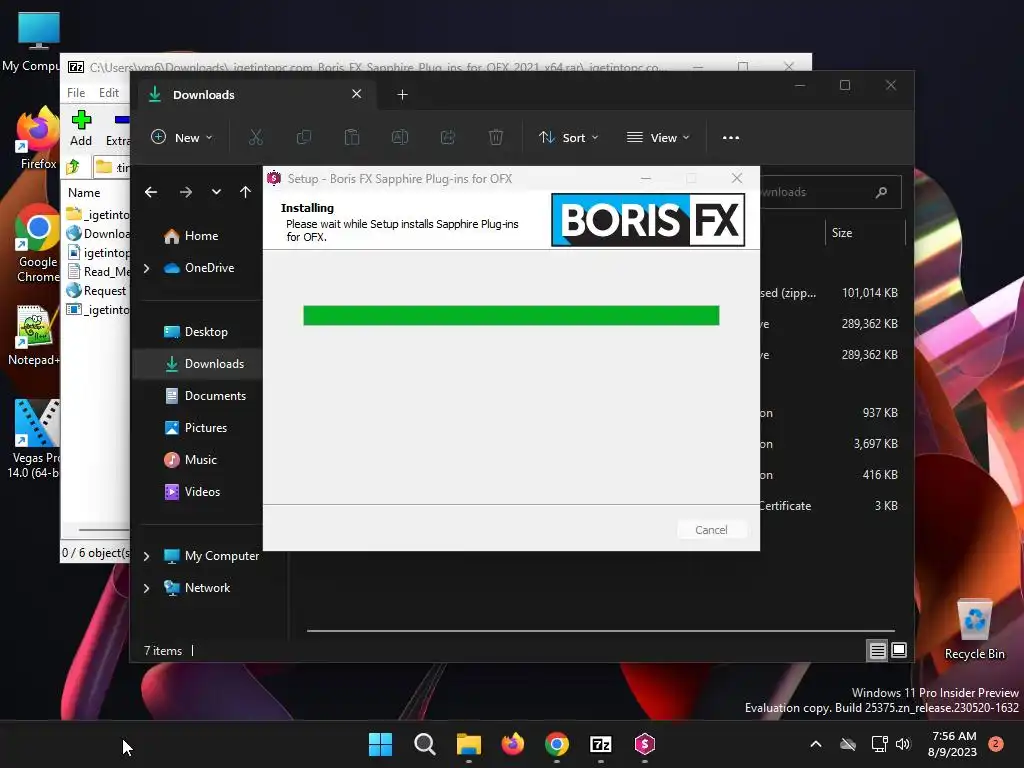Select Read_Me file in 7-Zip list
Viewport: 1024px width, 768px height.
tap(98, 272)
